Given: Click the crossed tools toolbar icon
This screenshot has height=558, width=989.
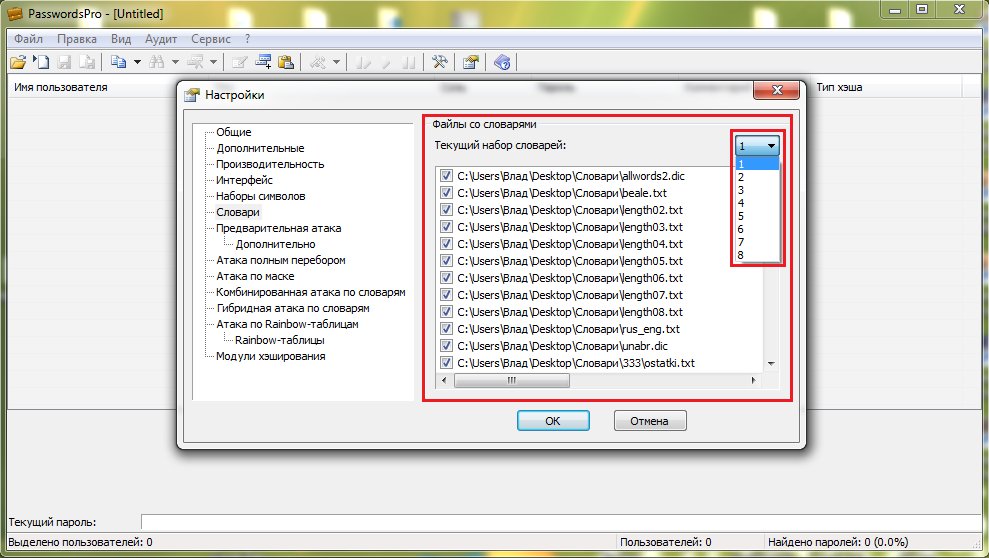Looking at the screenshot, I should coord(439,62).
